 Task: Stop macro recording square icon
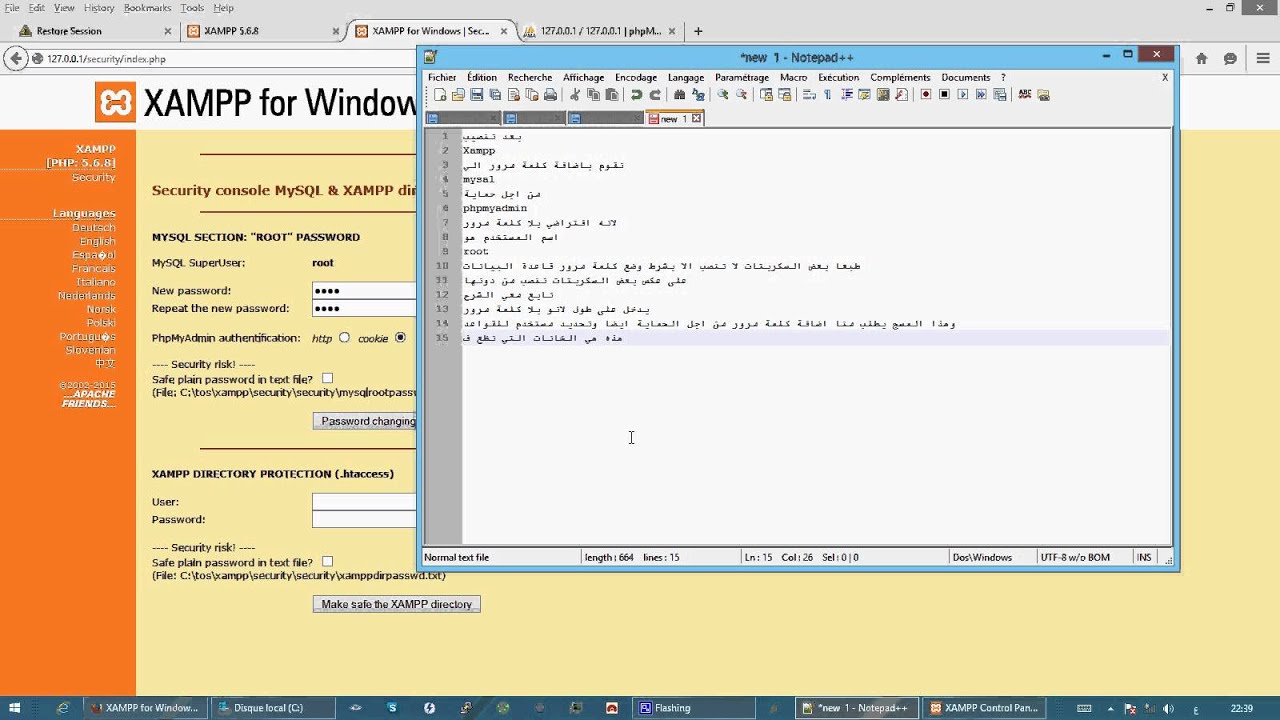943,95
